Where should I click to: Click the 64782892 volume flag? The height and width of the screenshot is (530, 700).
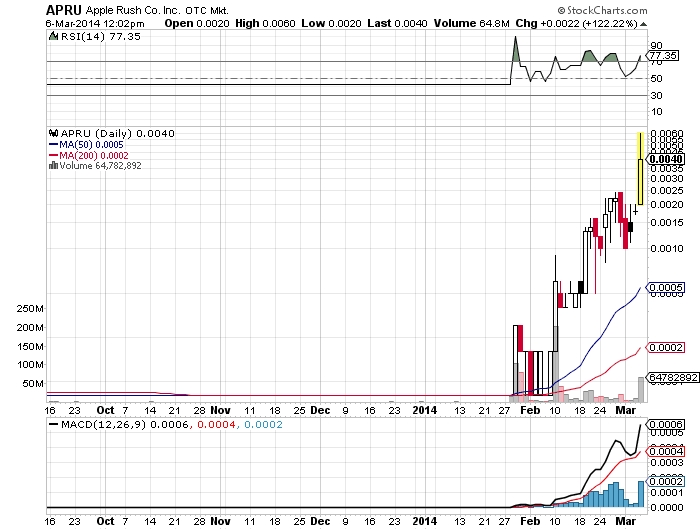(672, 377)
